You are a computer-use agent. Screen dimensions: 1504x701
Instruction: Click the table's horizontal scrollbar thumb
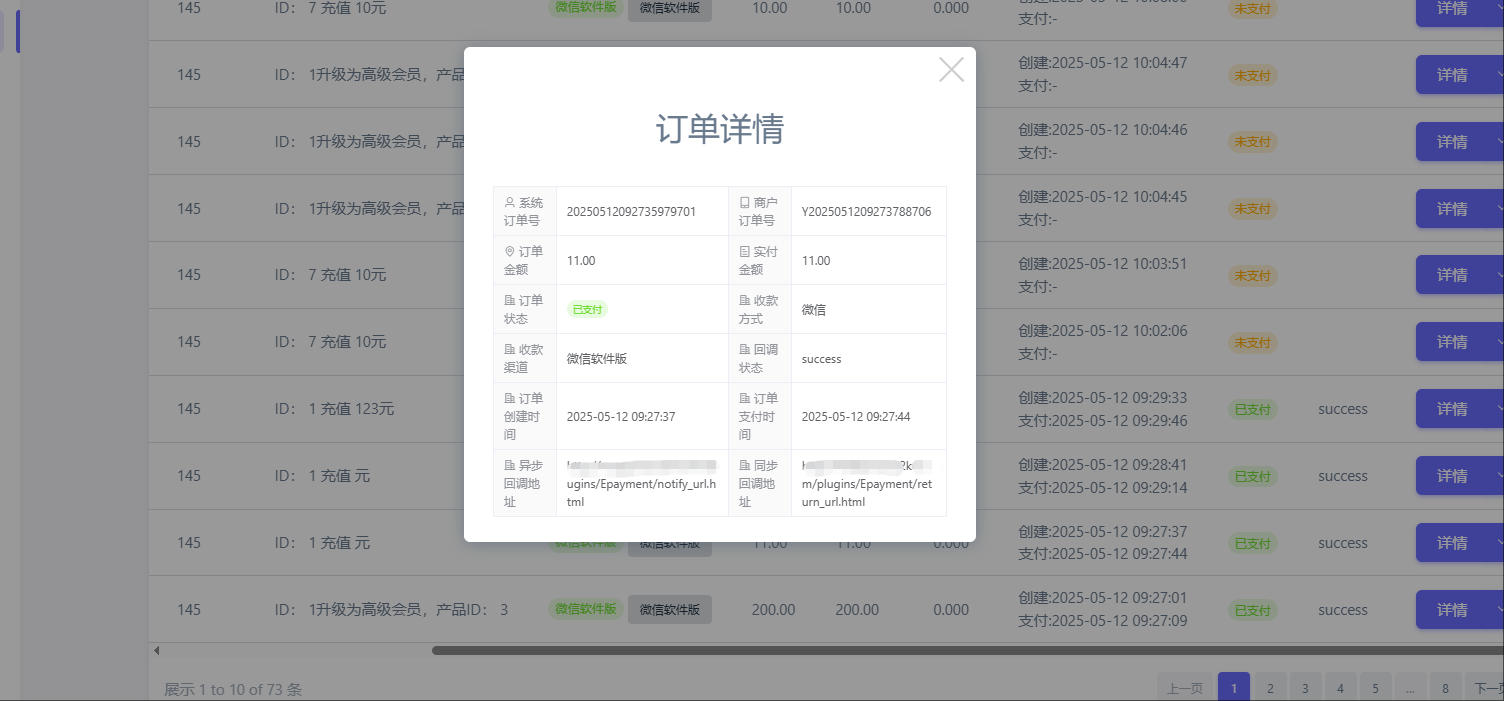pos(968,651)
